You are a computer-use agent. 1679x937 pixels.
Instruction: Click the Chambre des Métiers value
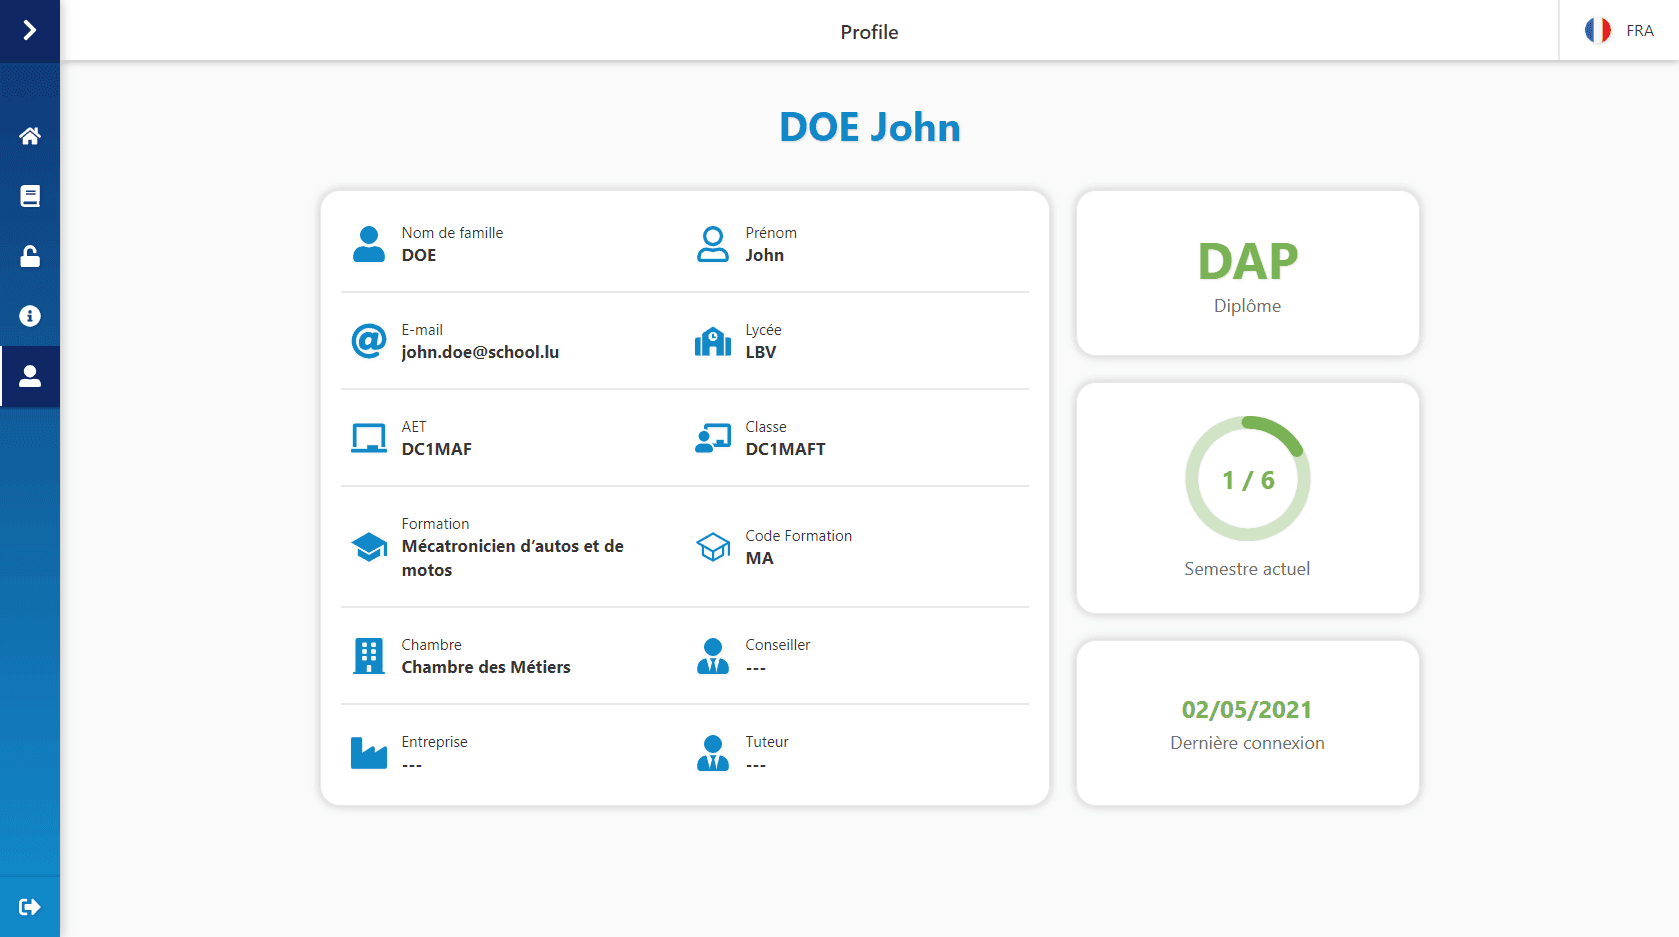[486, 667]
